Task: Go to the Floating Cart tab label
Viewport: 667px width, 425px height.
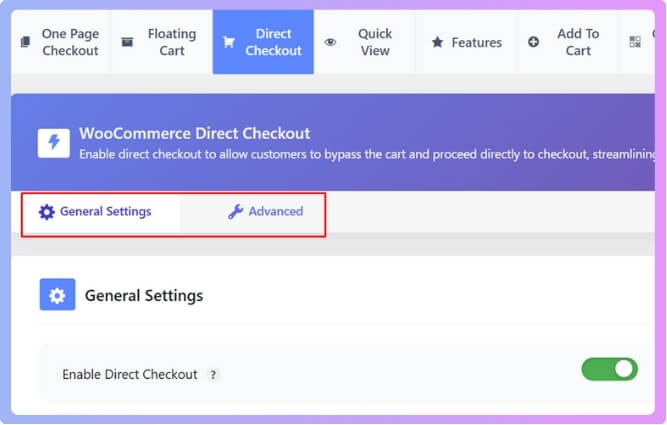Action: click(172, 42)
